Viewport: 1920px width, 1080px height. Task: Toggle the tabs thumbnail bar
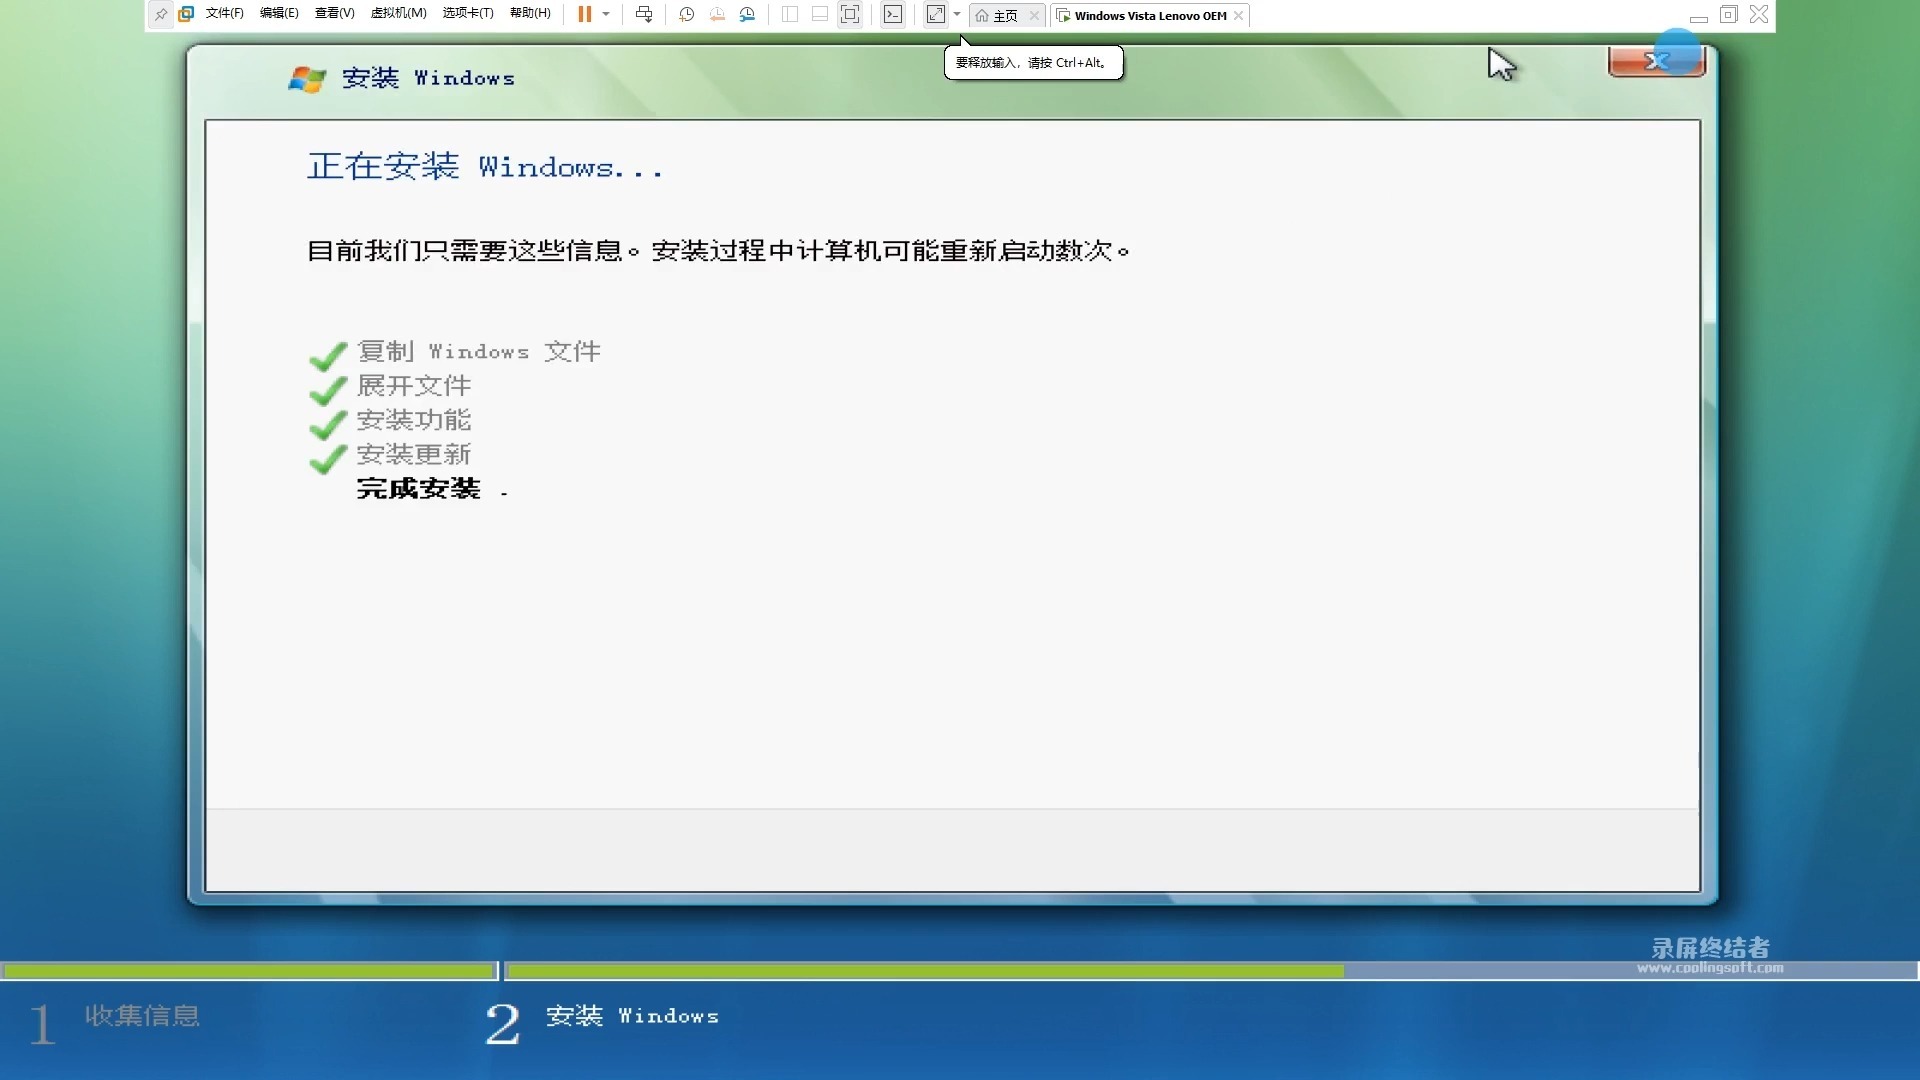[x=820, y=14]
